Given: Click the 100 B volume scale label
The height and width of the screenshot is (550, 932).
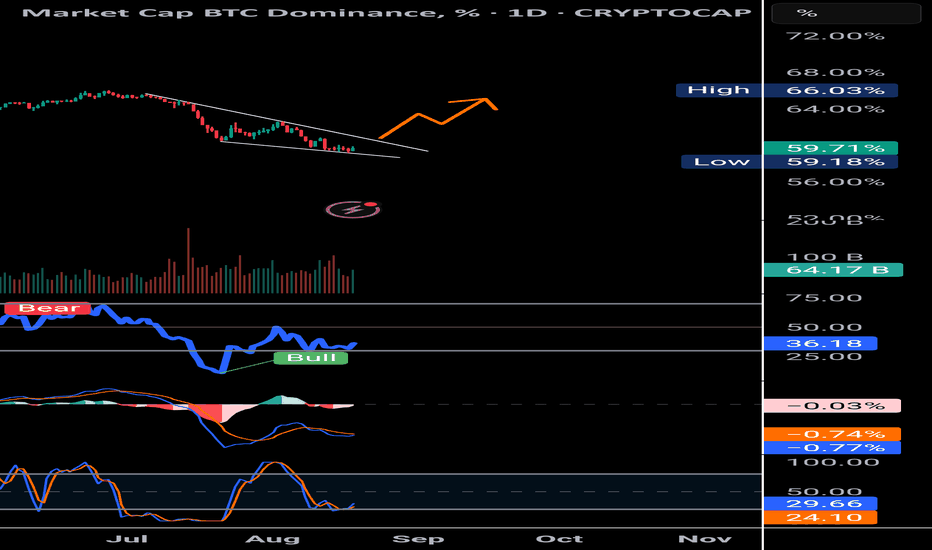Looking at the screenshot, I should 825,257.
